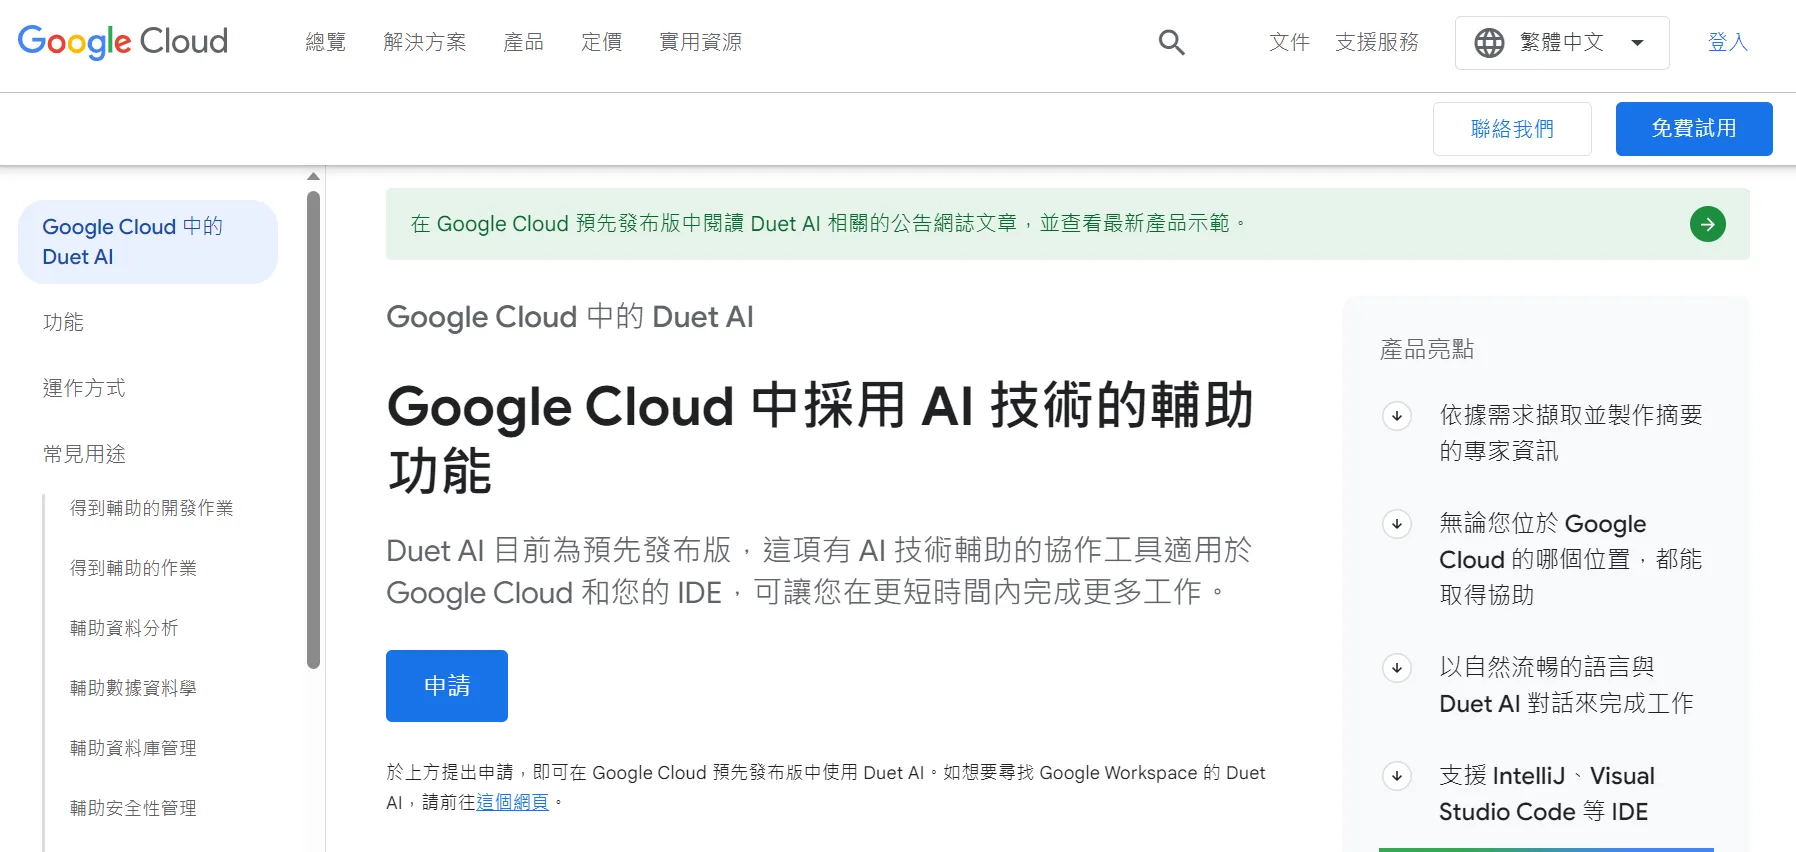This screenshot has width=1796, height=852.
Task: Click the green arrow icon in announcement banner
Action: 1707,224
